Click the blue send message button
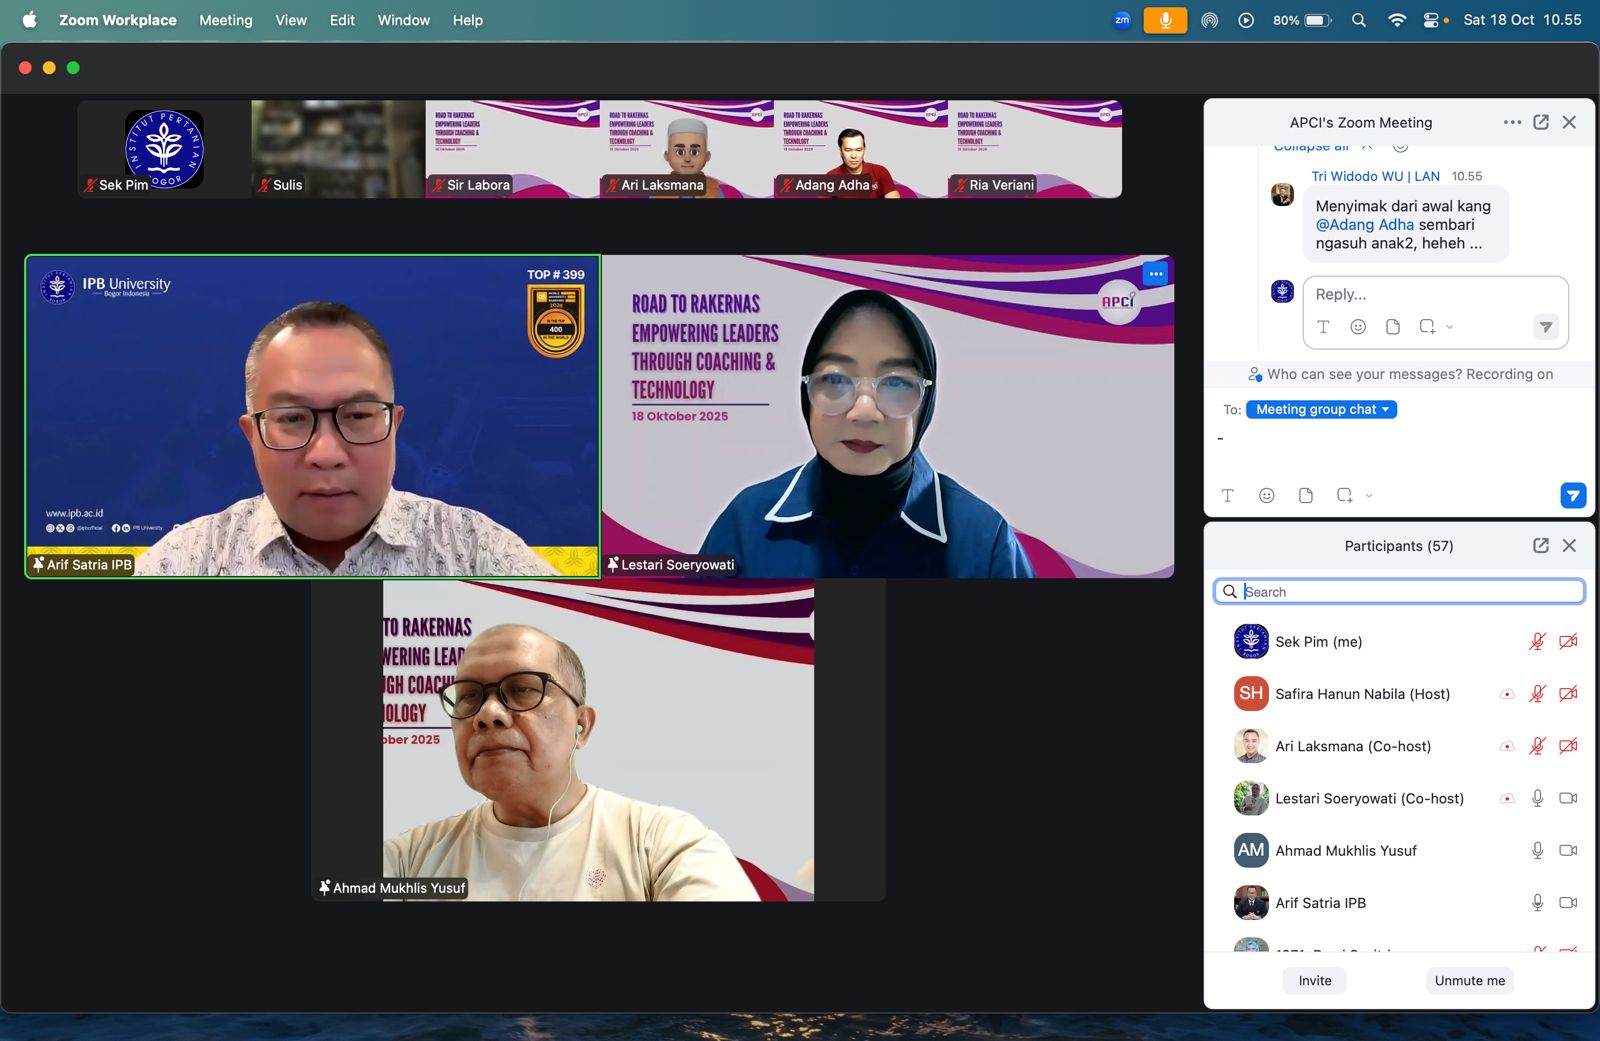The width and height of the screenshot is (1600, 1041). tap(1572, 495)
